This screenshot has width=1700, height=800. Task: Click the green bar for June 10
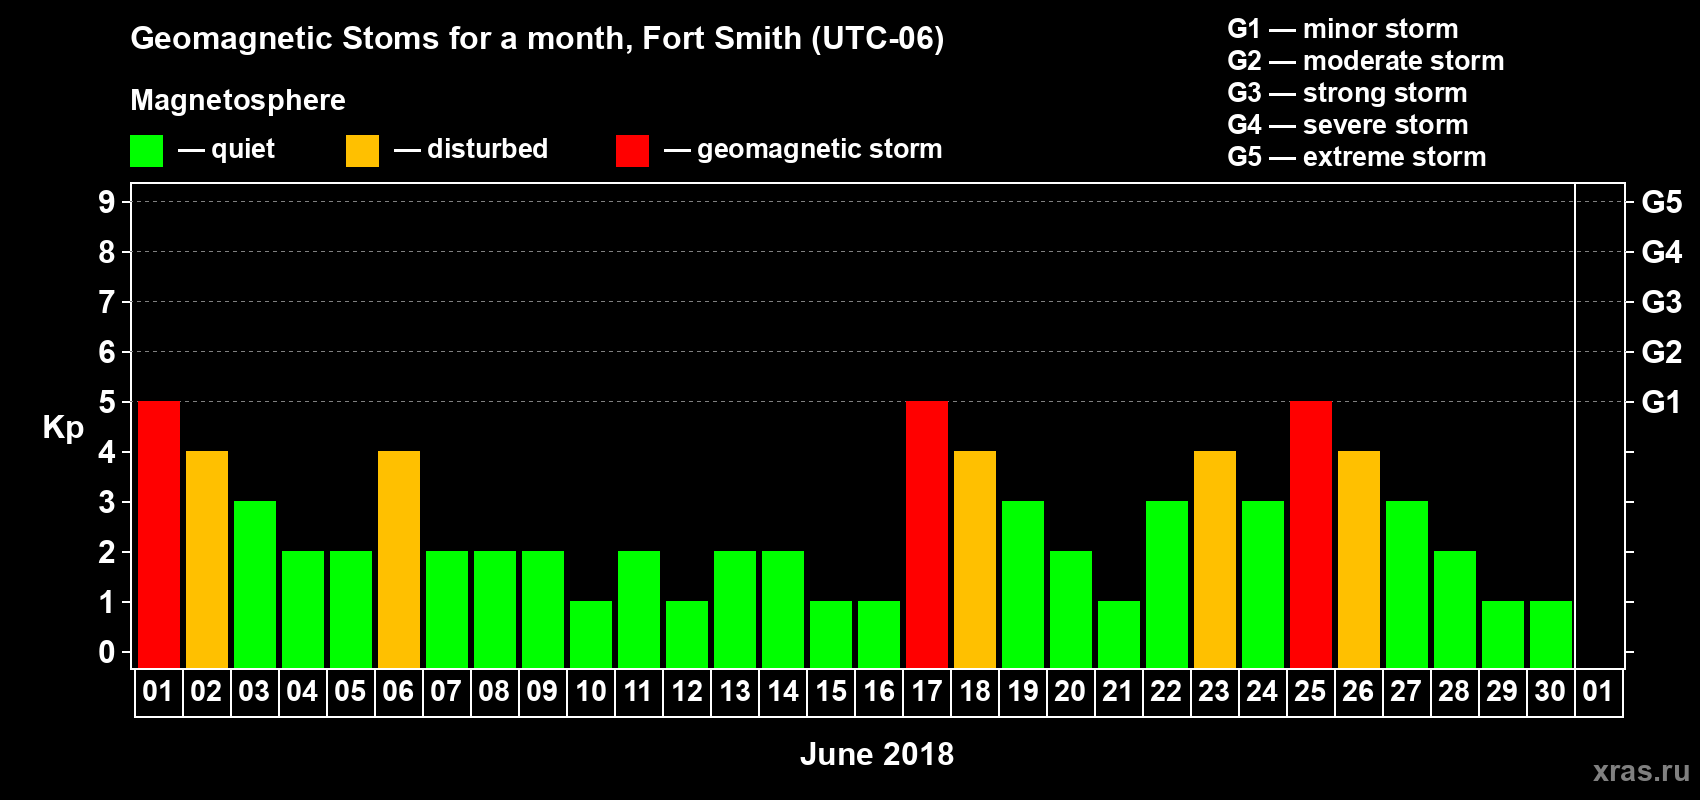click(x=591, y=634)
